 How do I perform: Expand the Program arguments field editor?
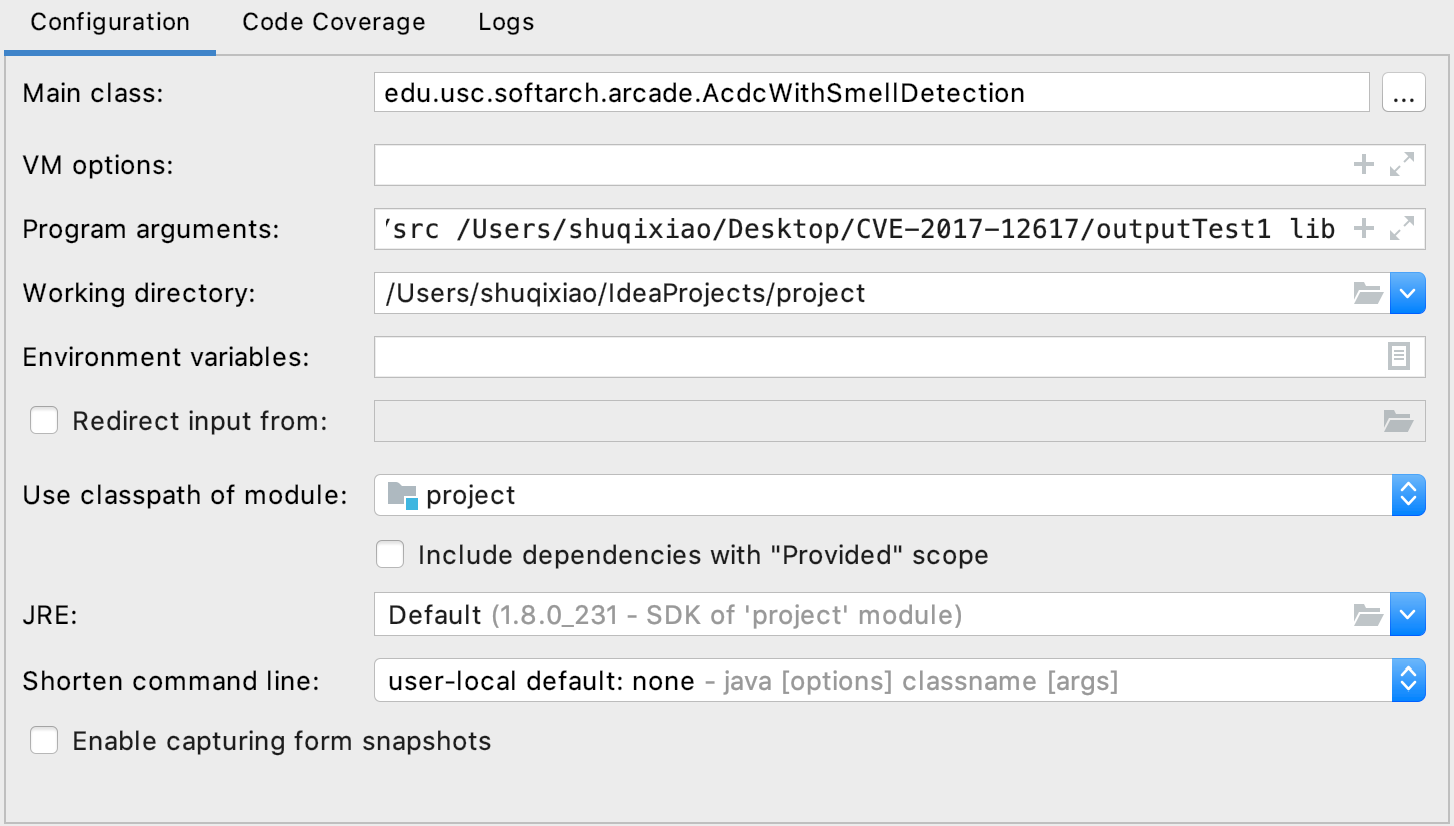1402,229
